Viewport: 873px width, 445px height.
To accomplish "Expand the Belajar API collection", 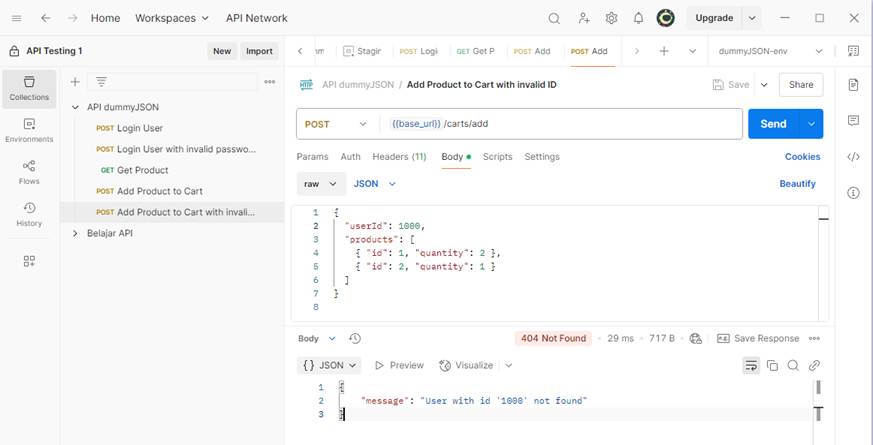I will [76, 233].
